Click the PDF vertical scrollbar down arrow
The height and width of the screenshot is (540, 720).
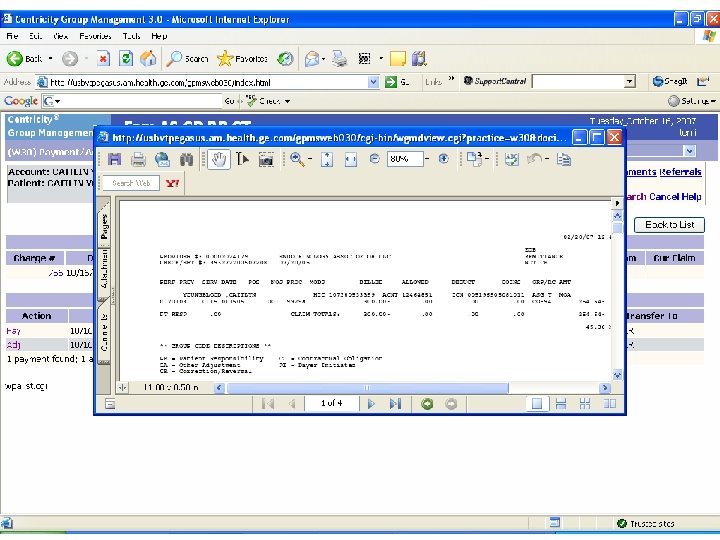(617, 375)
